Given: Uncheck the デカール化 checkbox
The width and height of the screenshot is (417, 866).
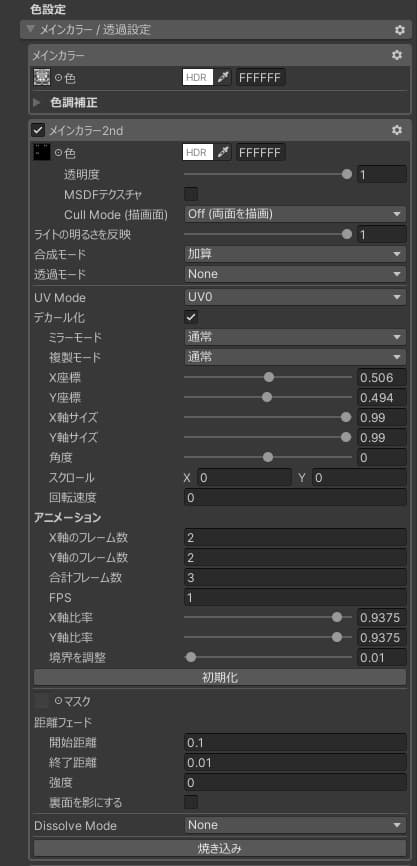Looking at the screenshot, I should point(191,317).
